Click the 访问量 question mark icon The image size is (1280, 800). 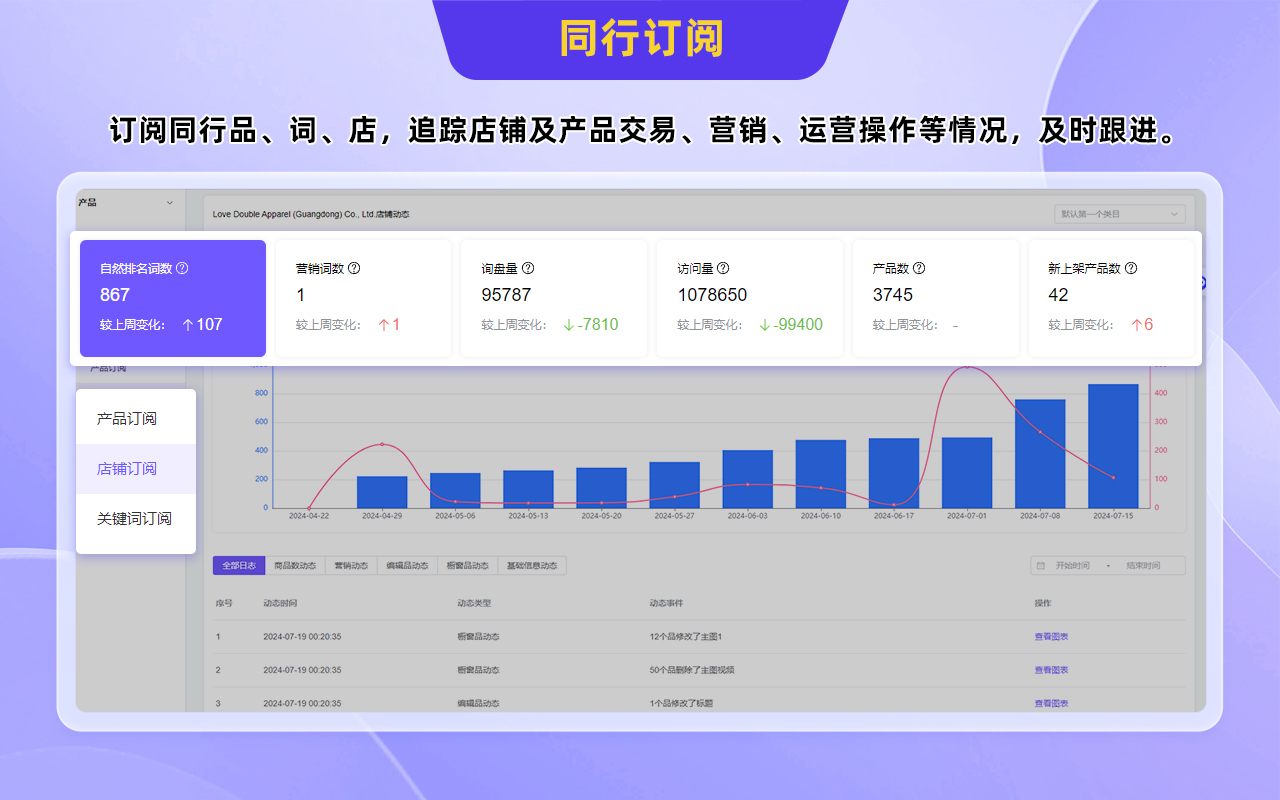point(724,268)
